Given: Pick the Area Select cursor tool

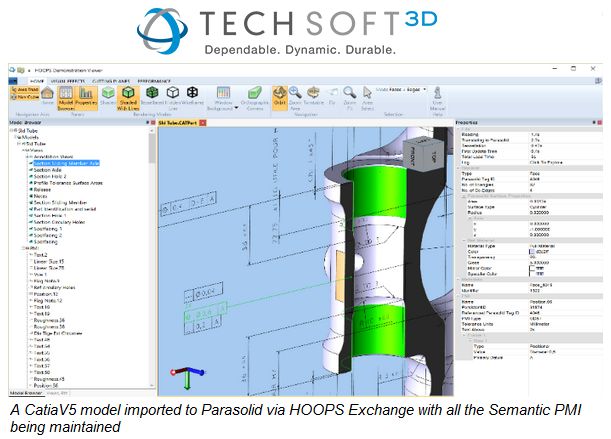Looking at the screenshot, I should coord(367,98).
